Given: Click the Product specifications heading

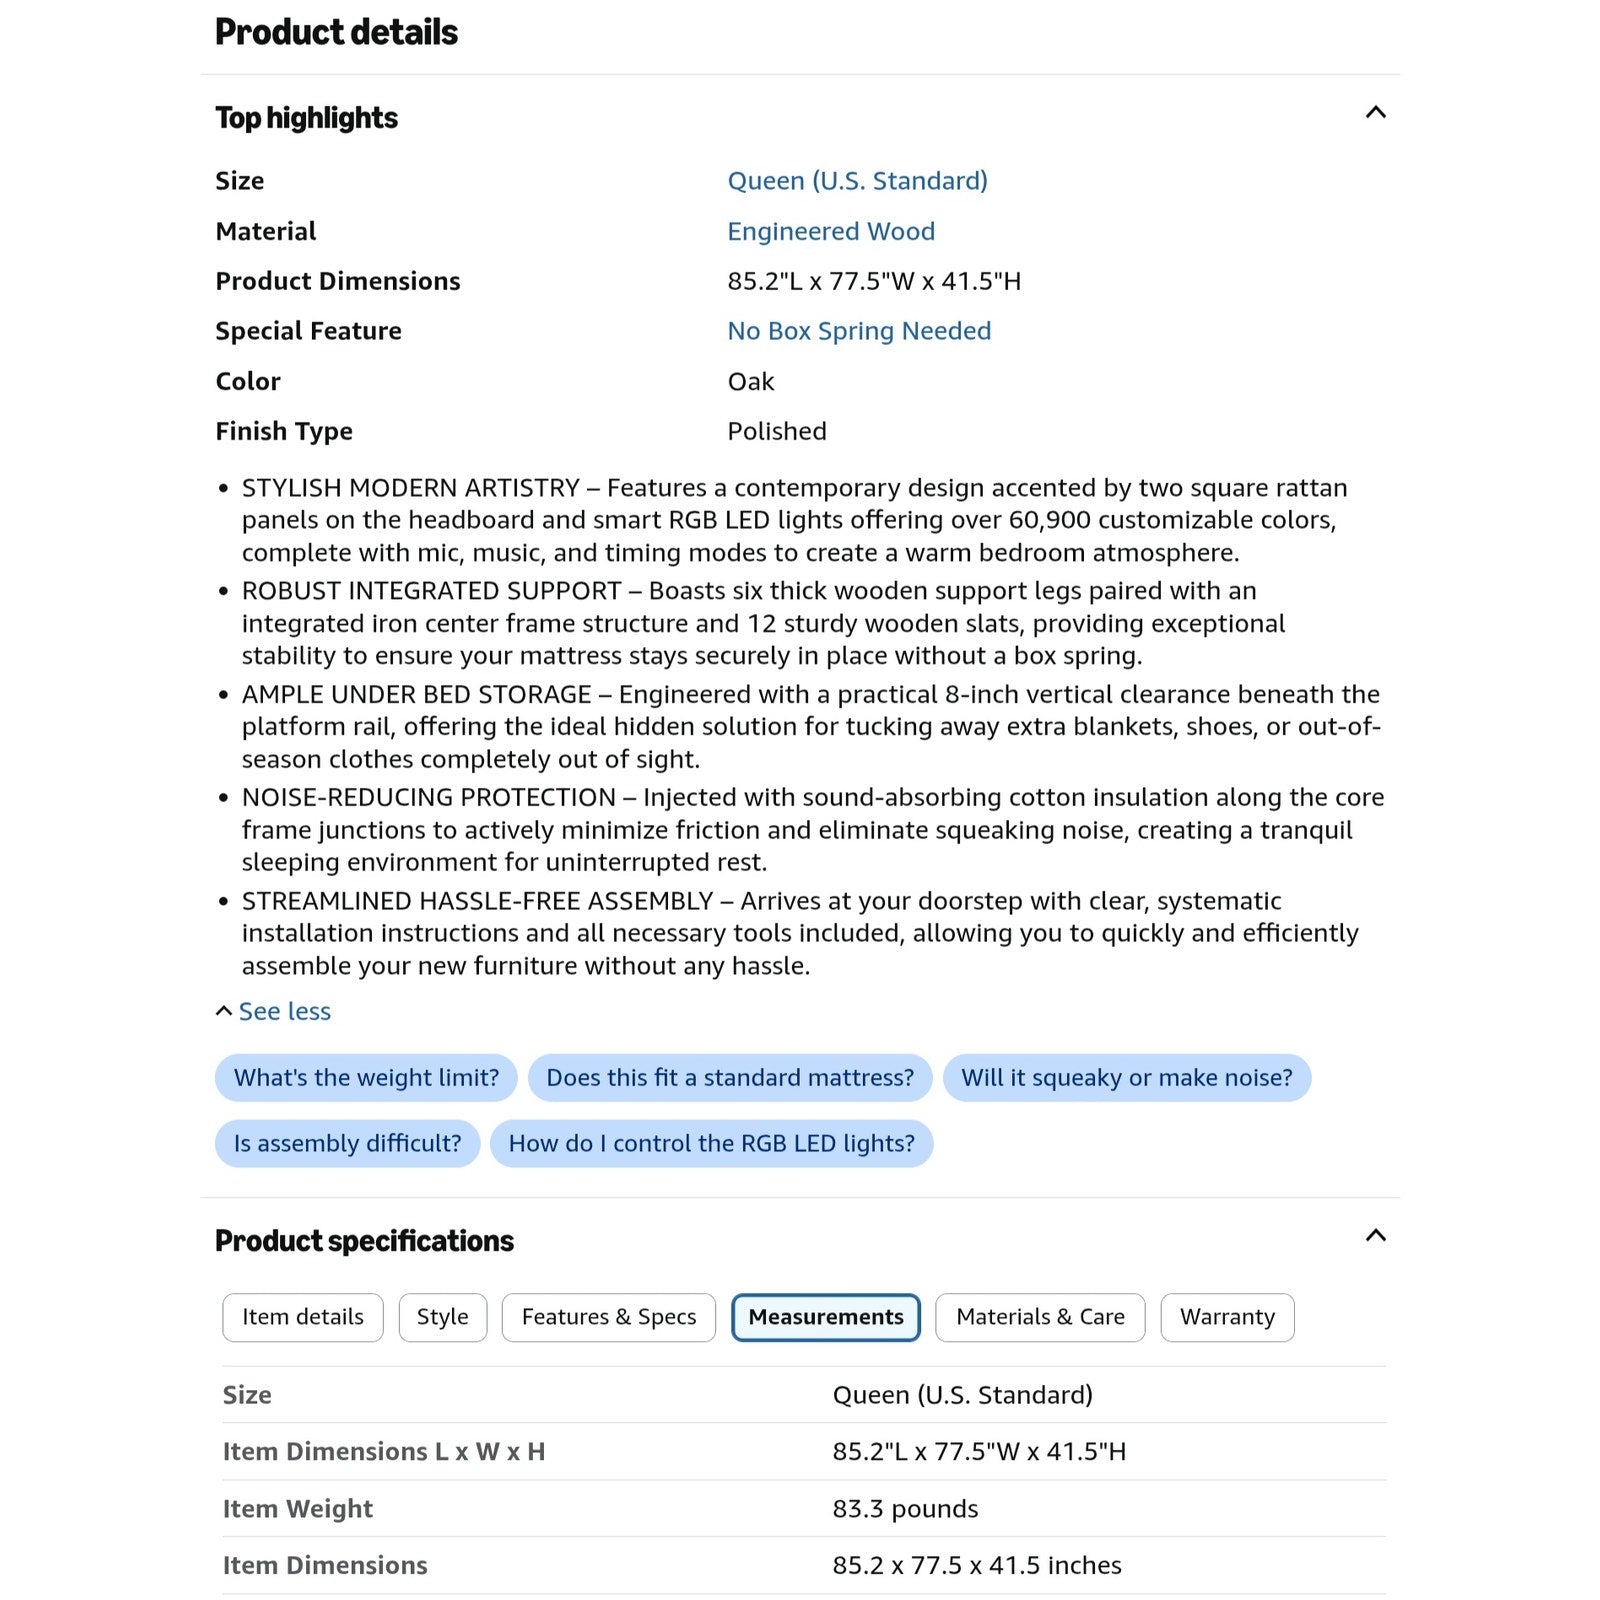Looking at the screenshot, I should 364,1241.
